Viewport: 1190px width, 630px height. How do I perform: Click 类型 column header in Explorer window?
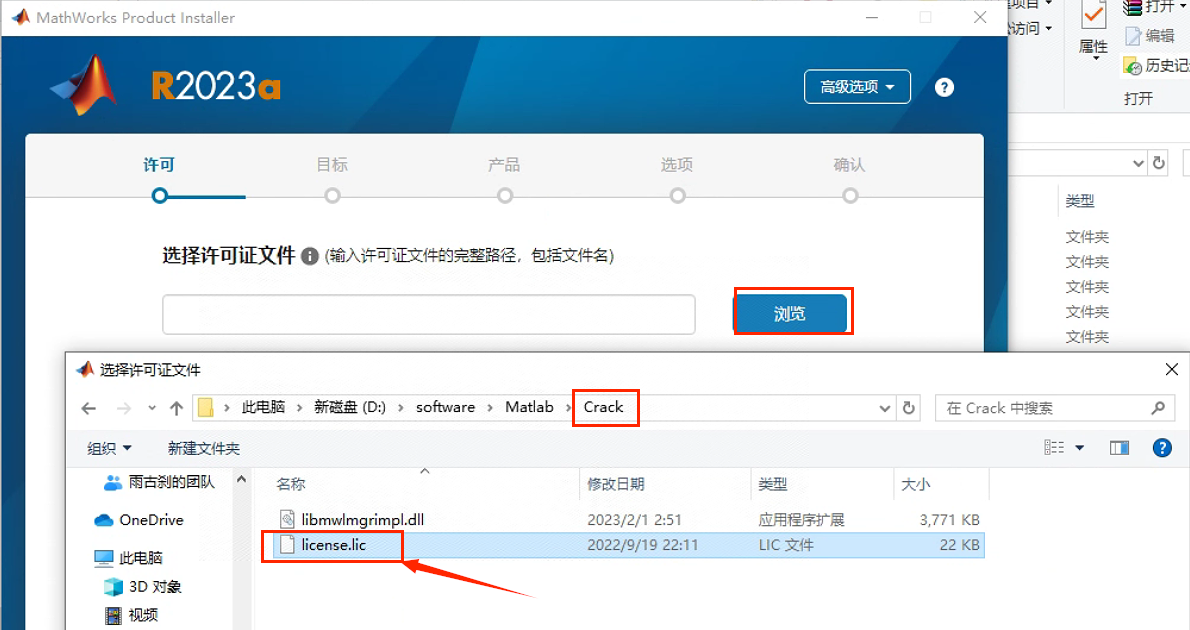(1080, 201)
